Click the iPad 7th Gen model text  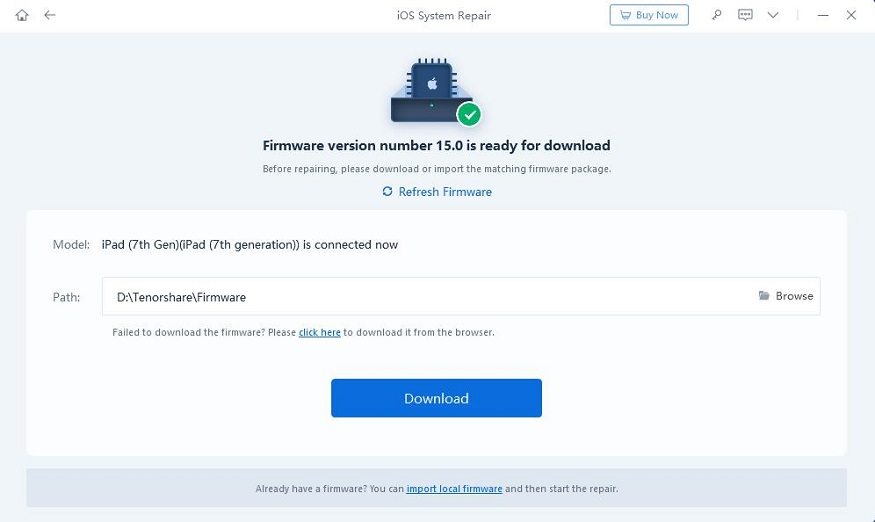[x=249, y=245]
